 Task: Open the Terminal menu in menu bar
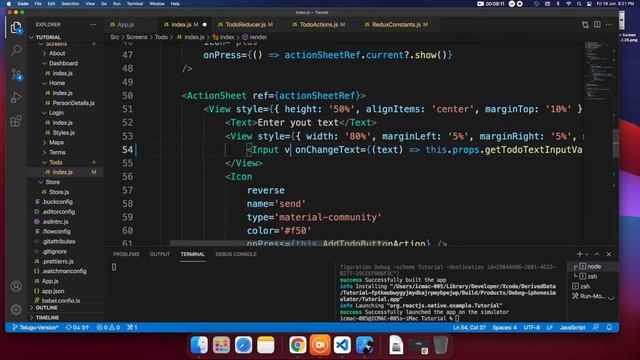135,4
